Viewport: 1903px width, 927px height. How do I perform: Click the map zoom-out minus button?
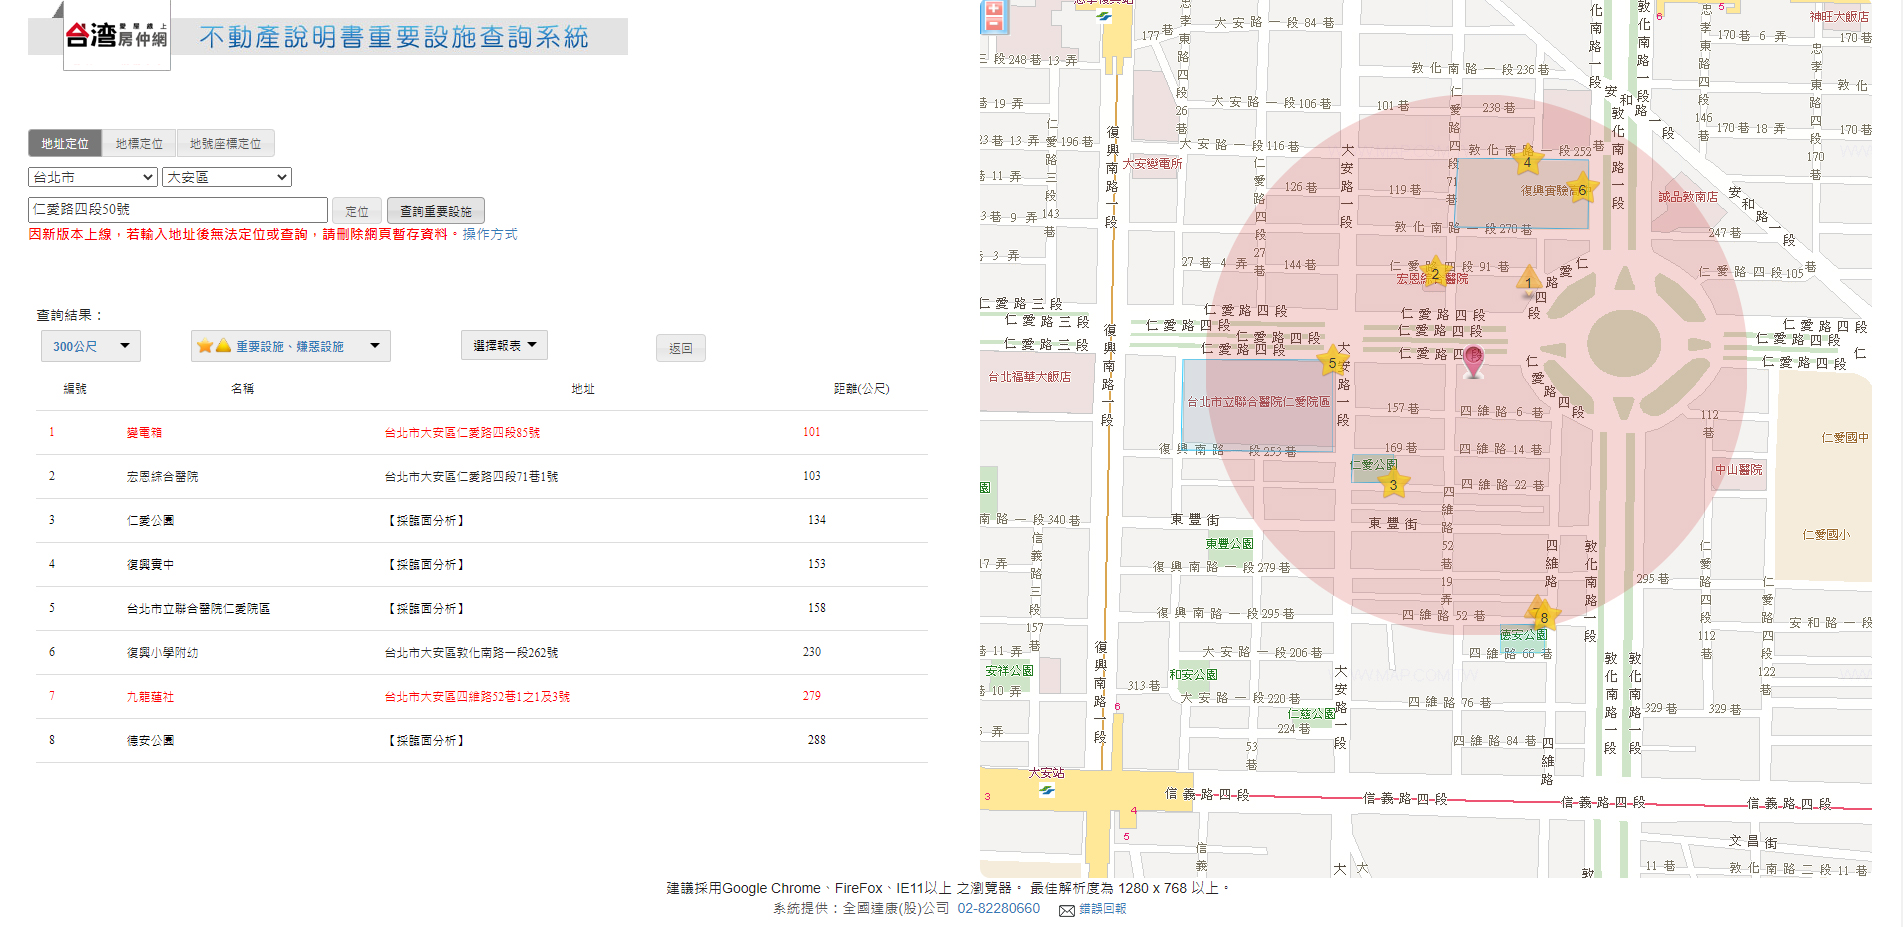(x=993, y=25)
